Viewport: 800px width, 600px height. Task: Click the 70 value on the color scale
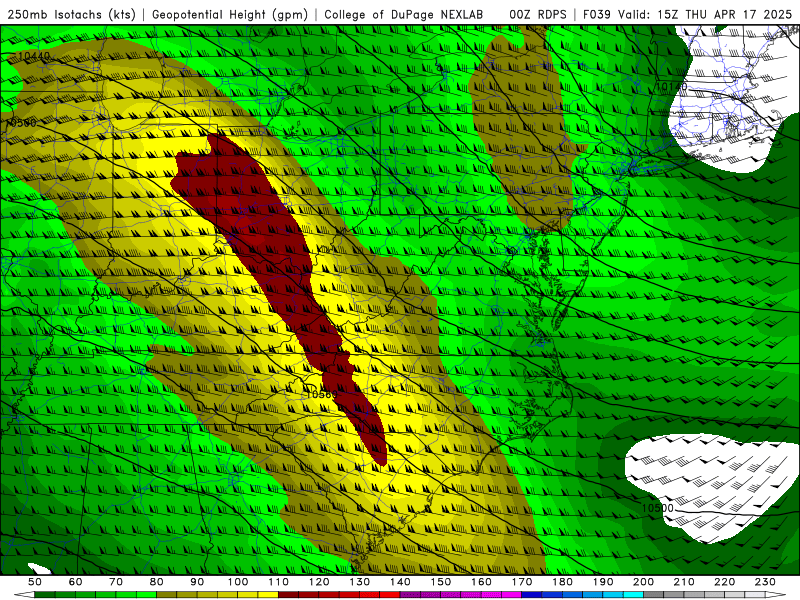pos(116,582)
